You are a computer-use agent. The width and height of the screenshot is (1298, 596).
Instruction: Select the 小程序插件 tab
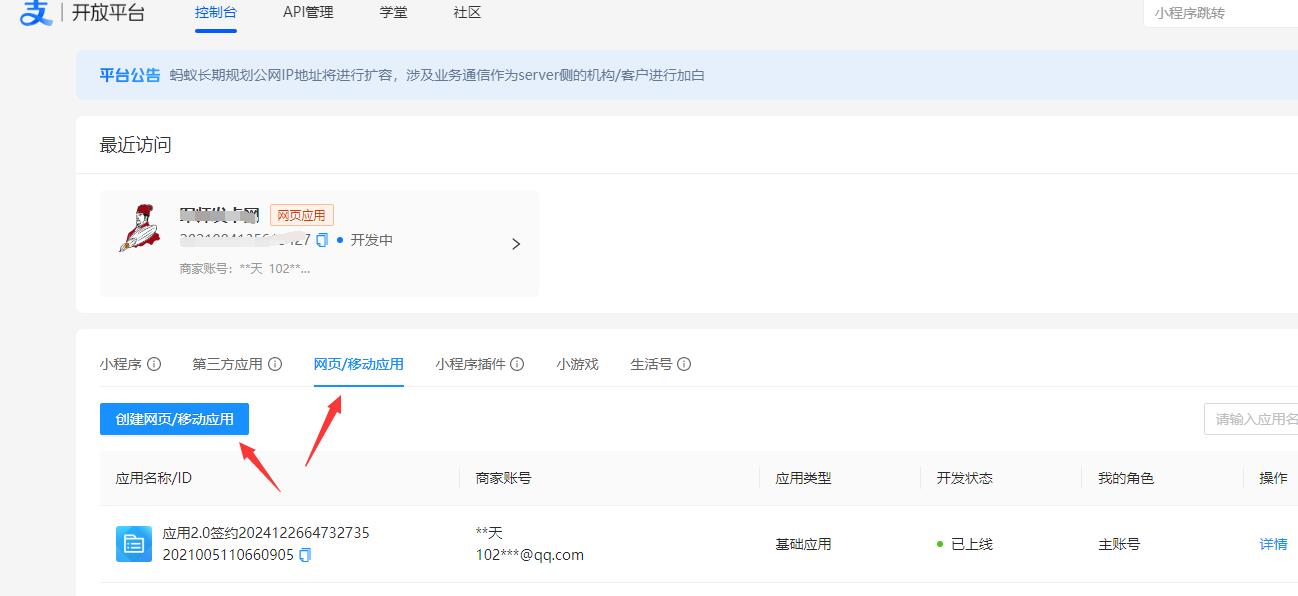point(471,364)
